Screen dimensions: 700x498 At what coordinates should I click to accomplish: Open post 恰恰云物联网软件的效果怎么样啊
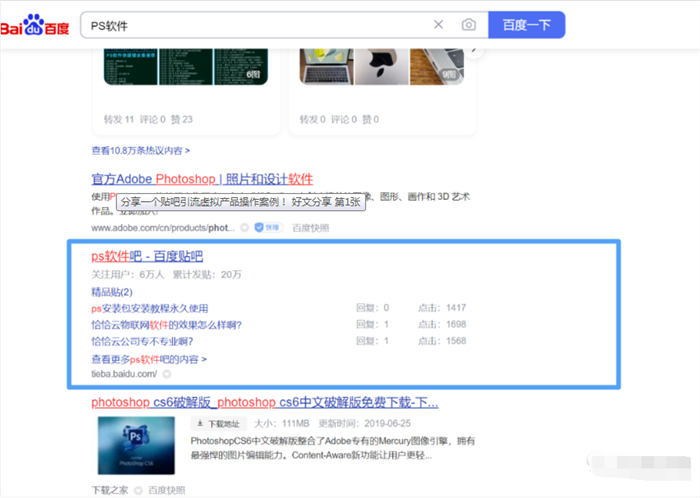(x=166, y=324)
